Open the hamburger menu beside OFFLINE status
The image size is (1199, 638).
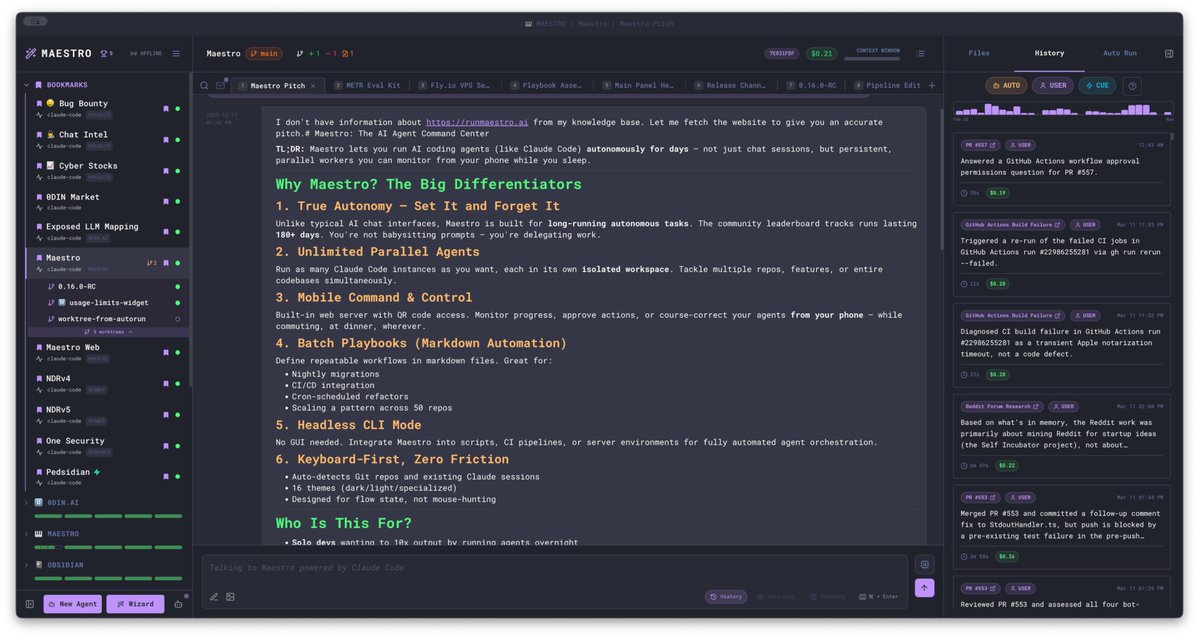176,54
